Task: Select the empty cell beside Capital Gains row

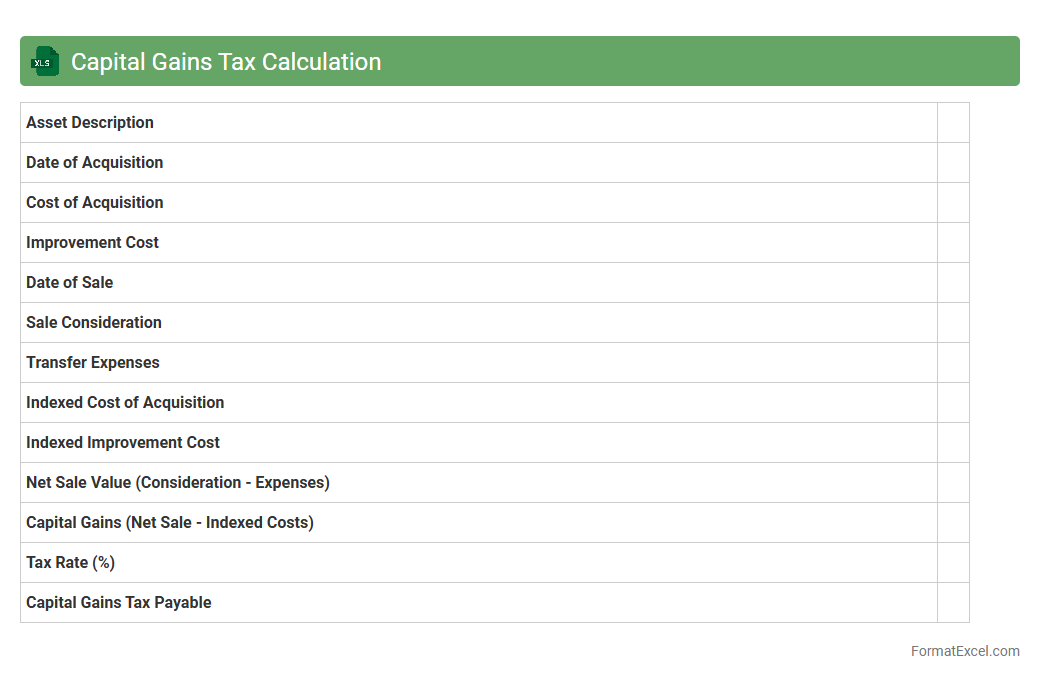Action: (953, 523)
